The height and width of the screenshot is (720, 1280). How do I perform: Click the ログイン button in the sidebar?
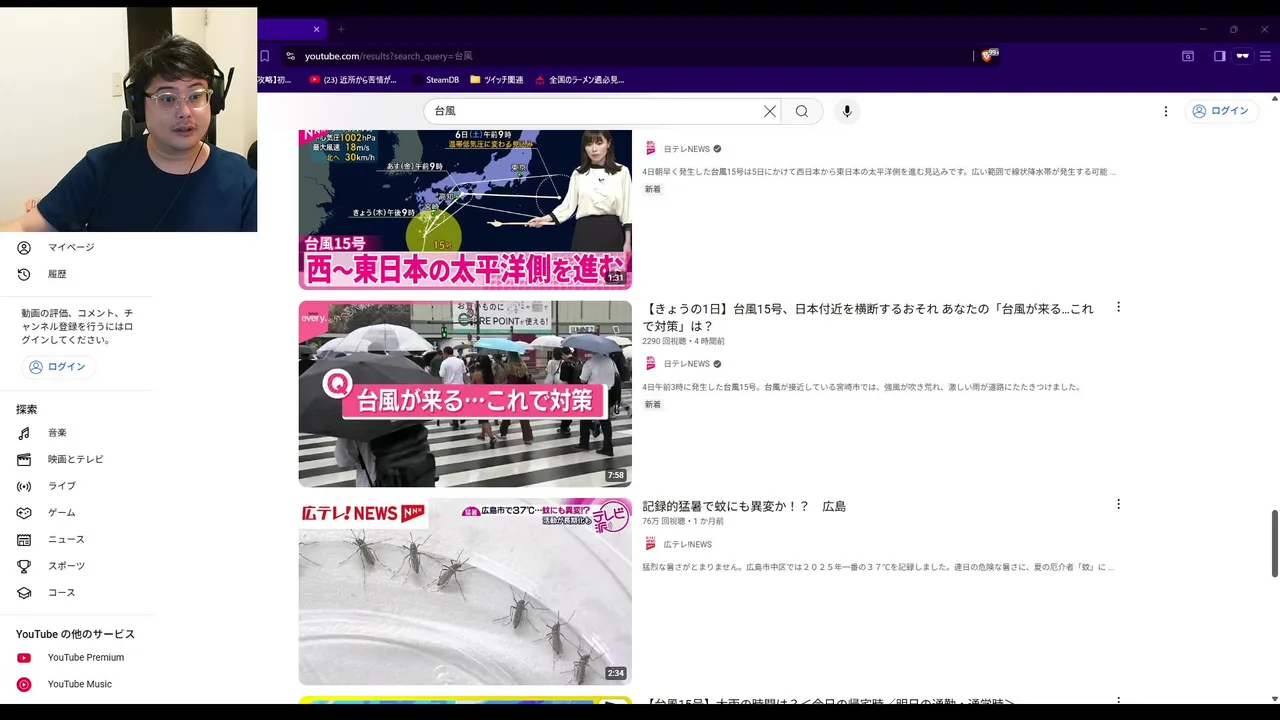point(58,367)
